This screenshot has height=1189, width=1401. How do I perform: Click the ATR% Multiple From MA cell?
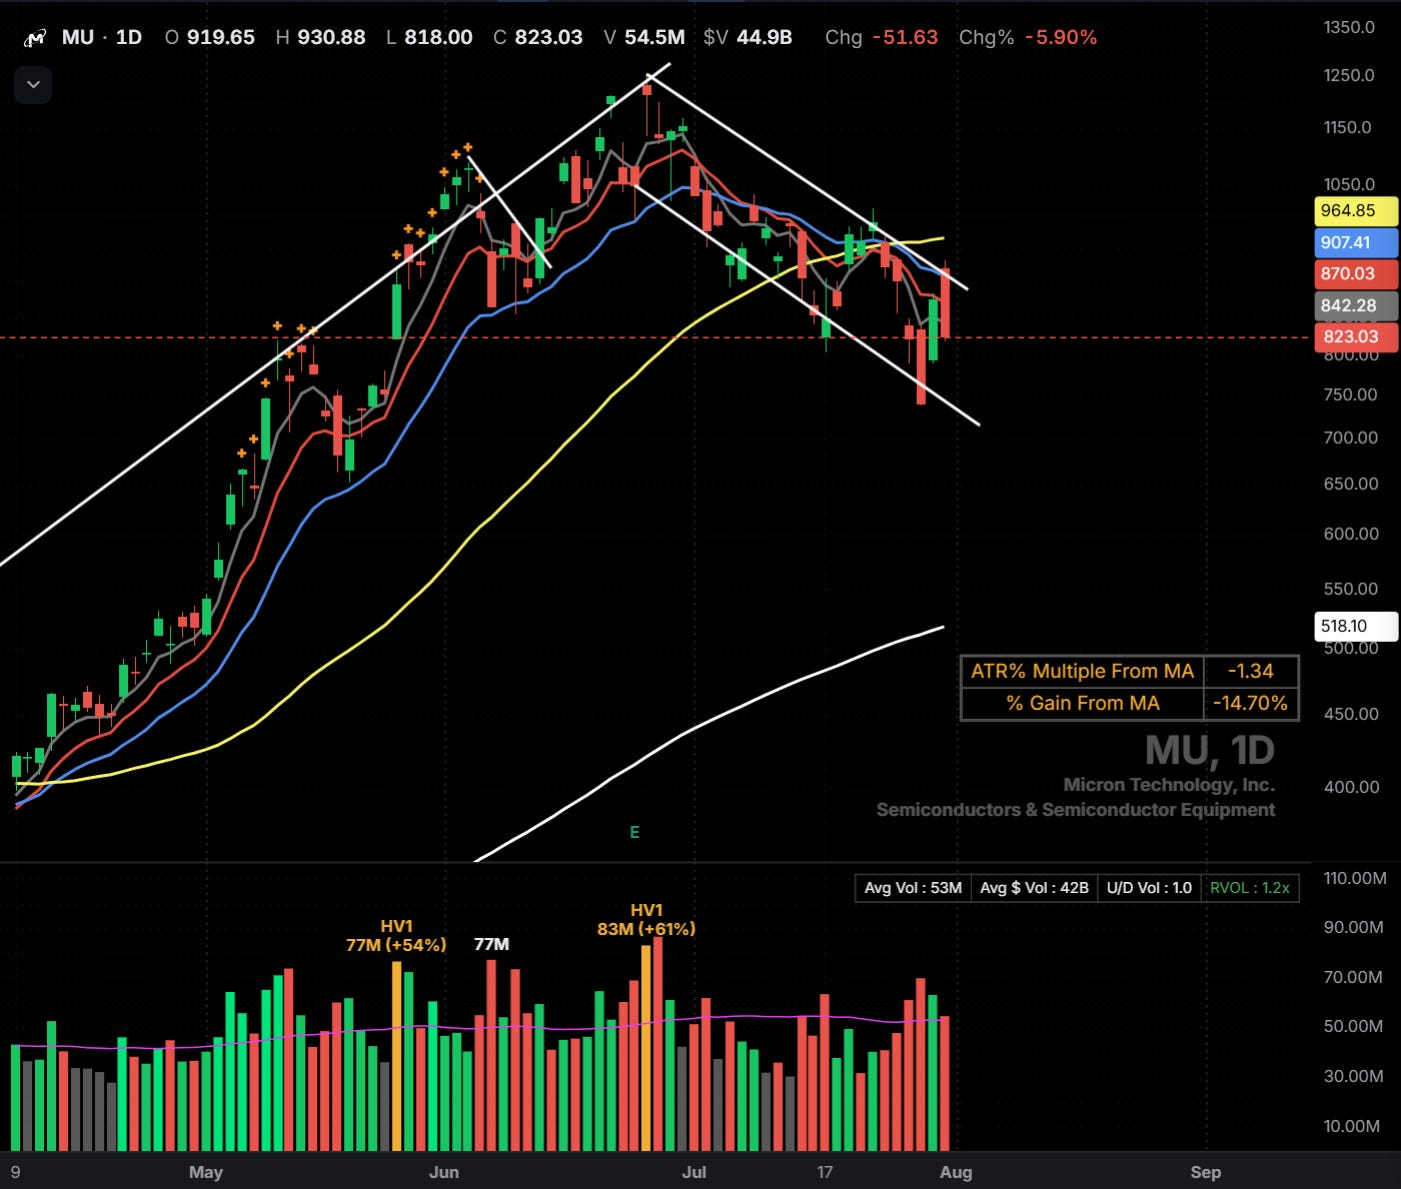1082,672
